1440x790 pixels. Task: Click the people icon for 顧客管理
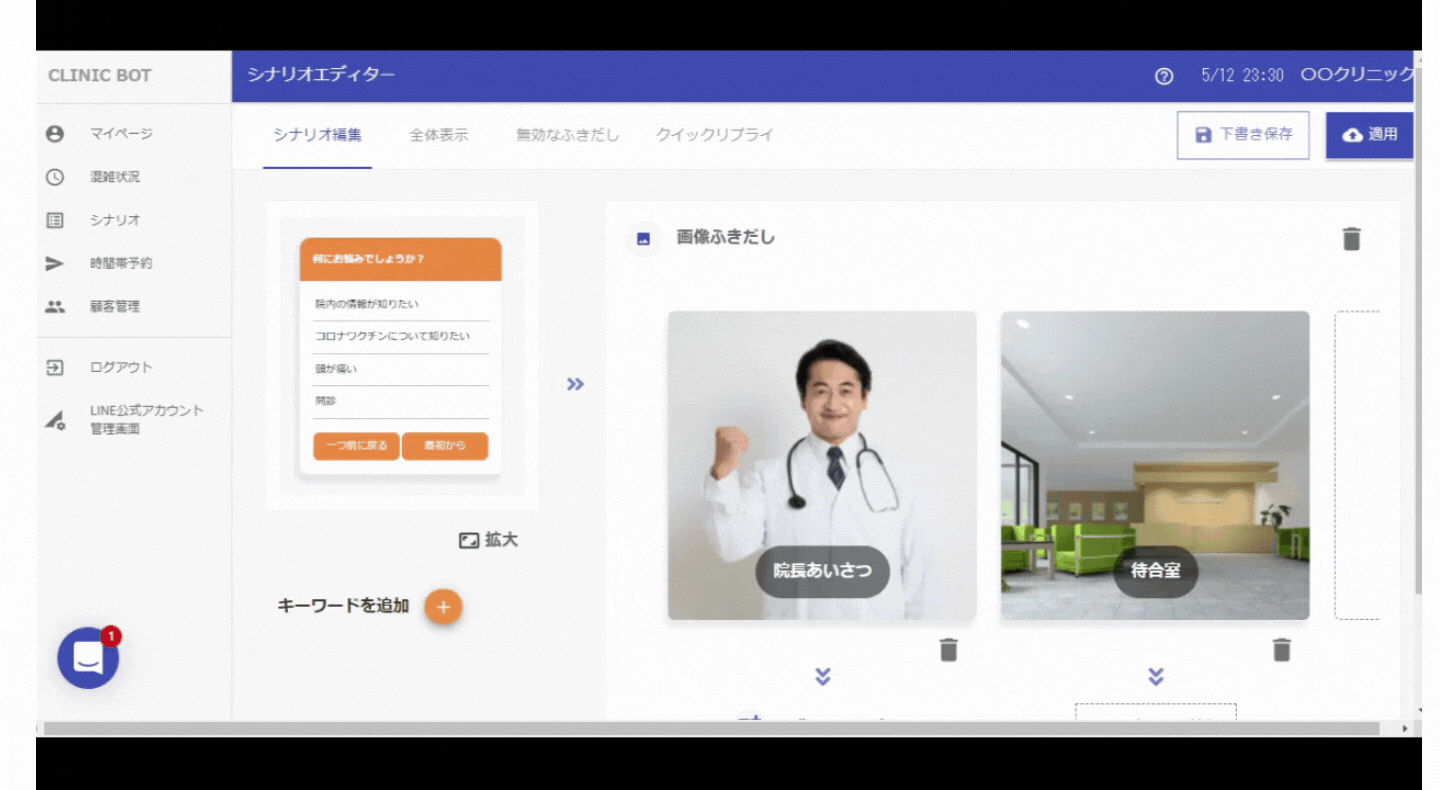[x=55, y=307]
